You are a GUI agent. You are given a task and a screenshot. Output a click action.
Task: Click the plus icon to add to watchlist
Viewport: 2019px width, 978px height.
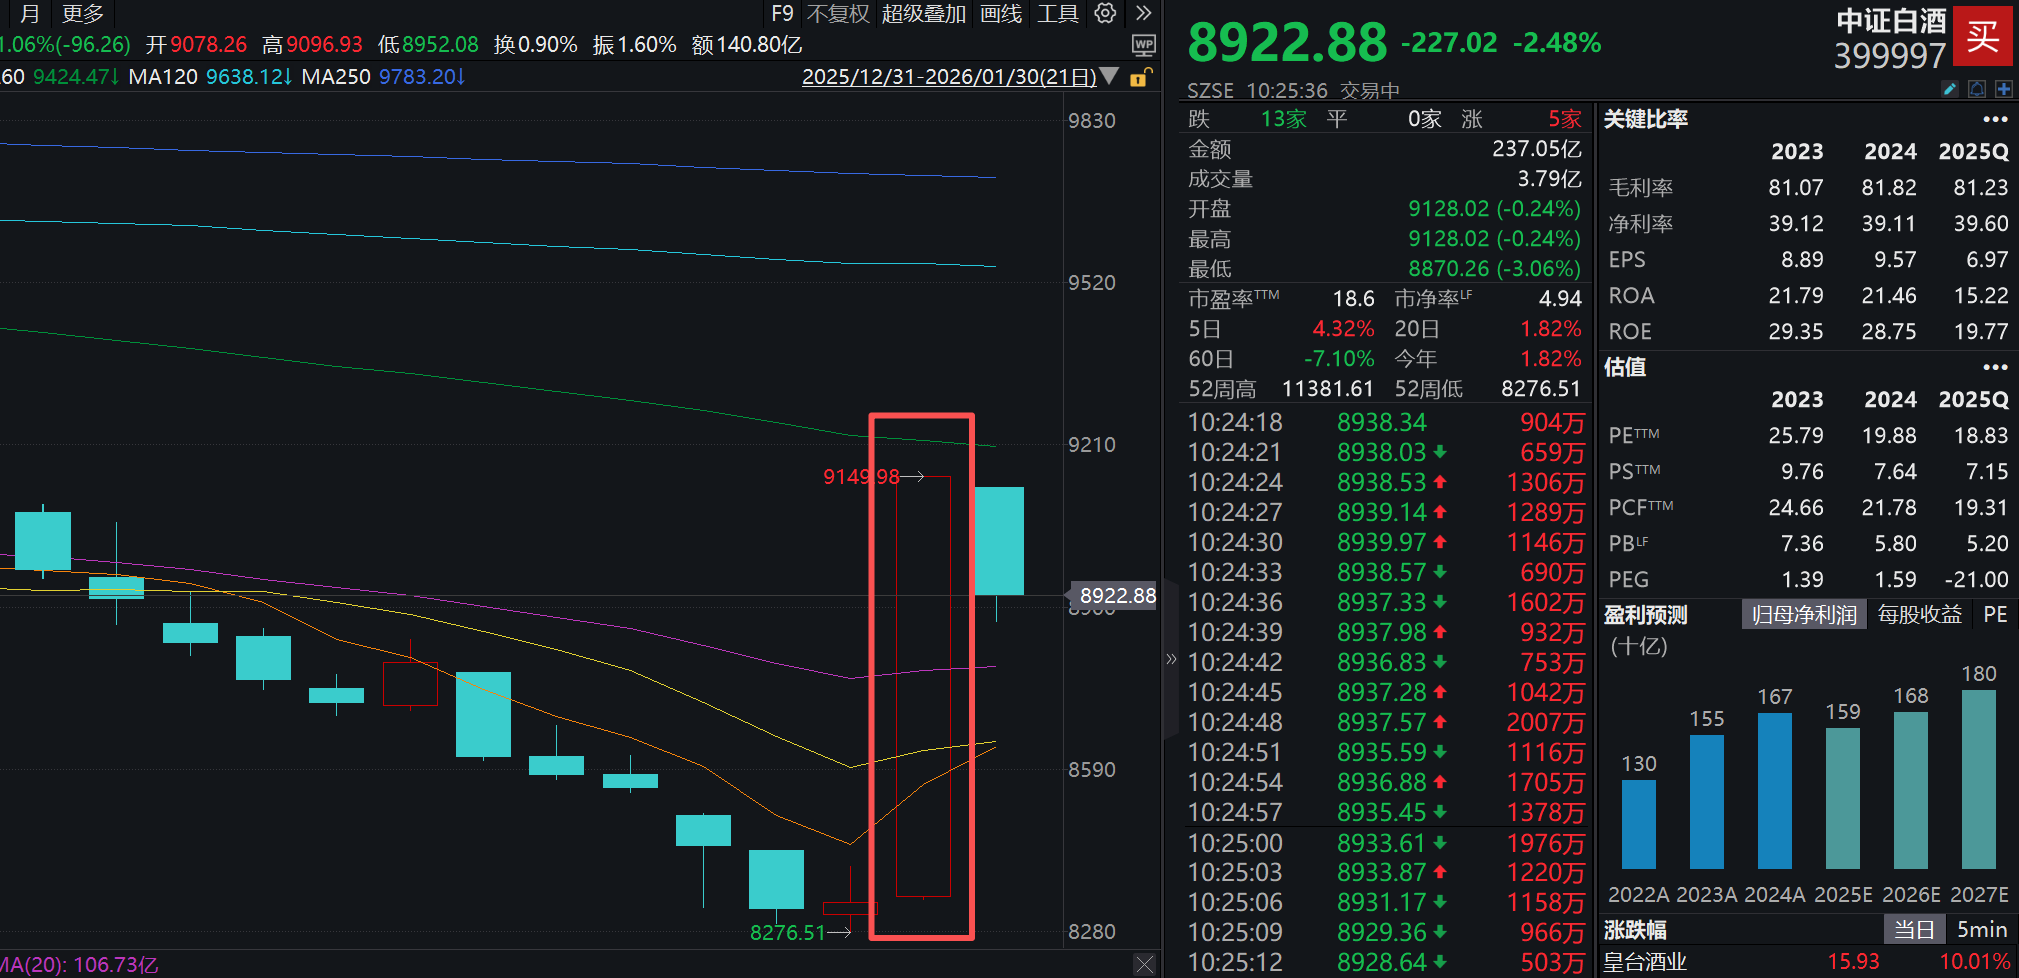pyautogui.click(x=2004, y=88)
